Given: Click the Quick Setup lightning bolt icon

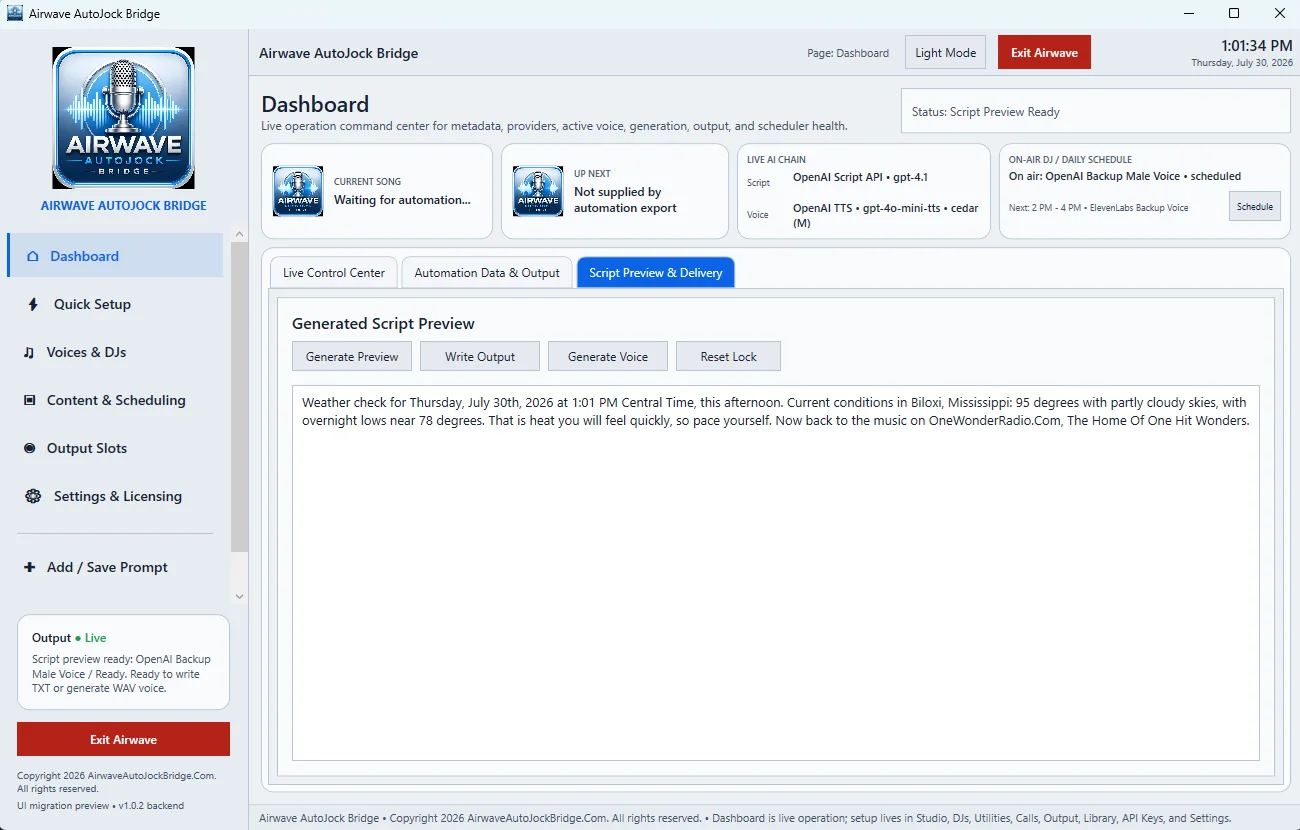Looking at the screenshot, I should click(33, 304).
